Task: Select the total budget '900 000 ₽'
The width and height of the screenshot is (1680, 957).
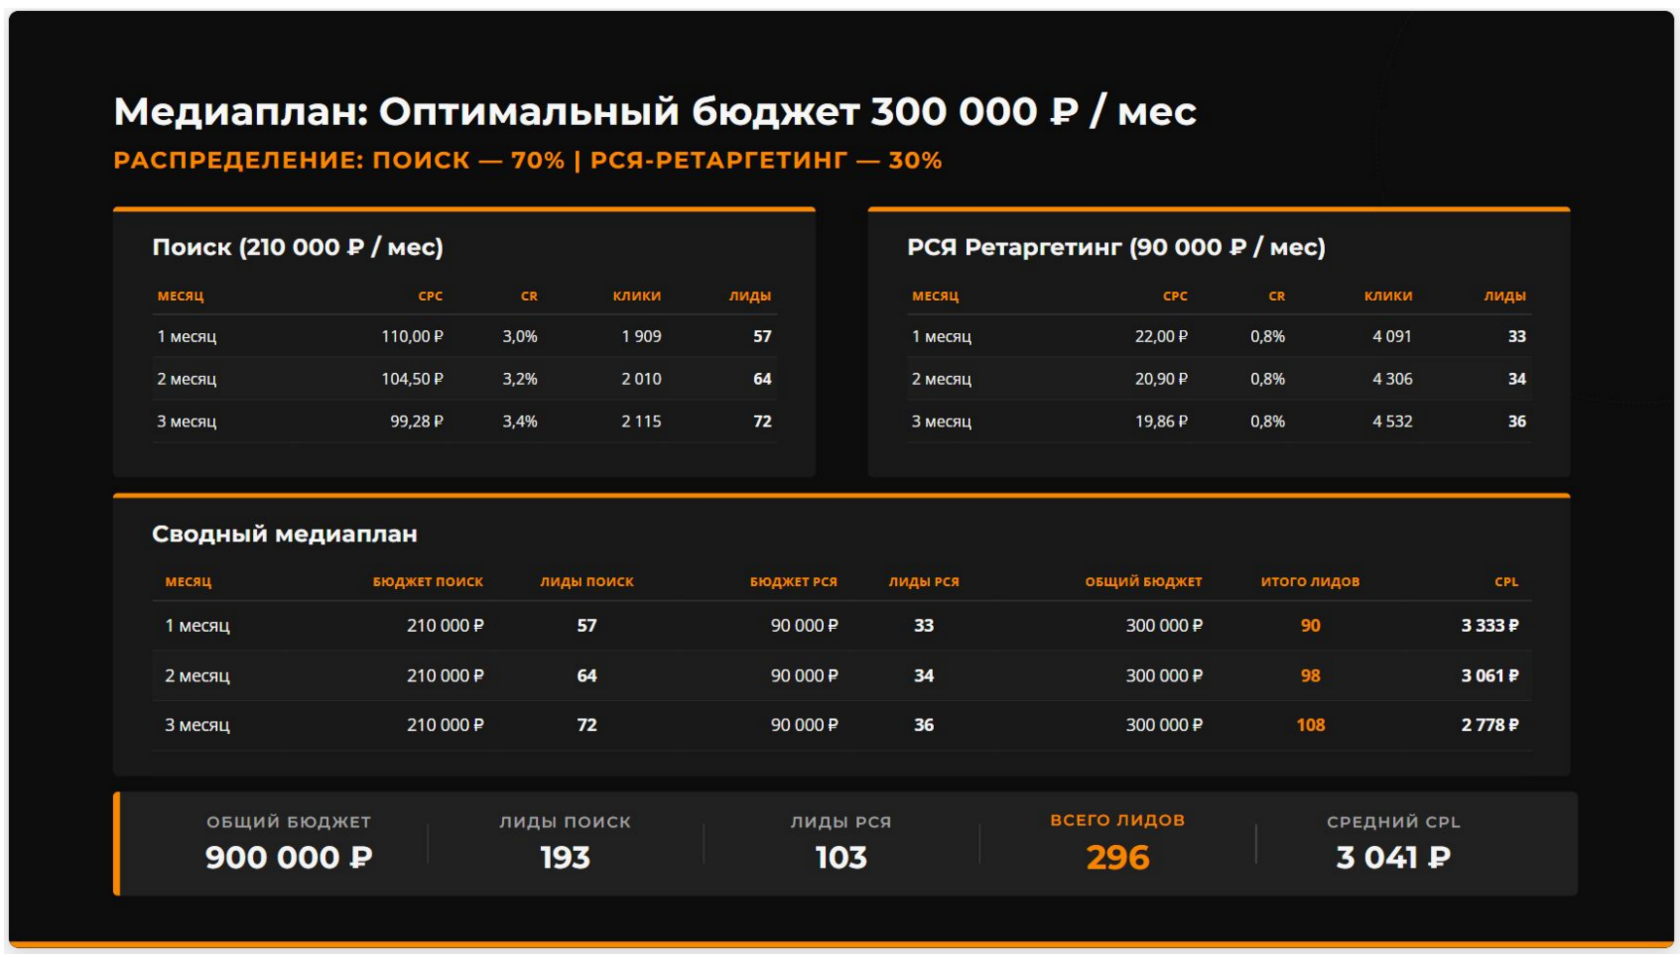Action: (289, 857)
